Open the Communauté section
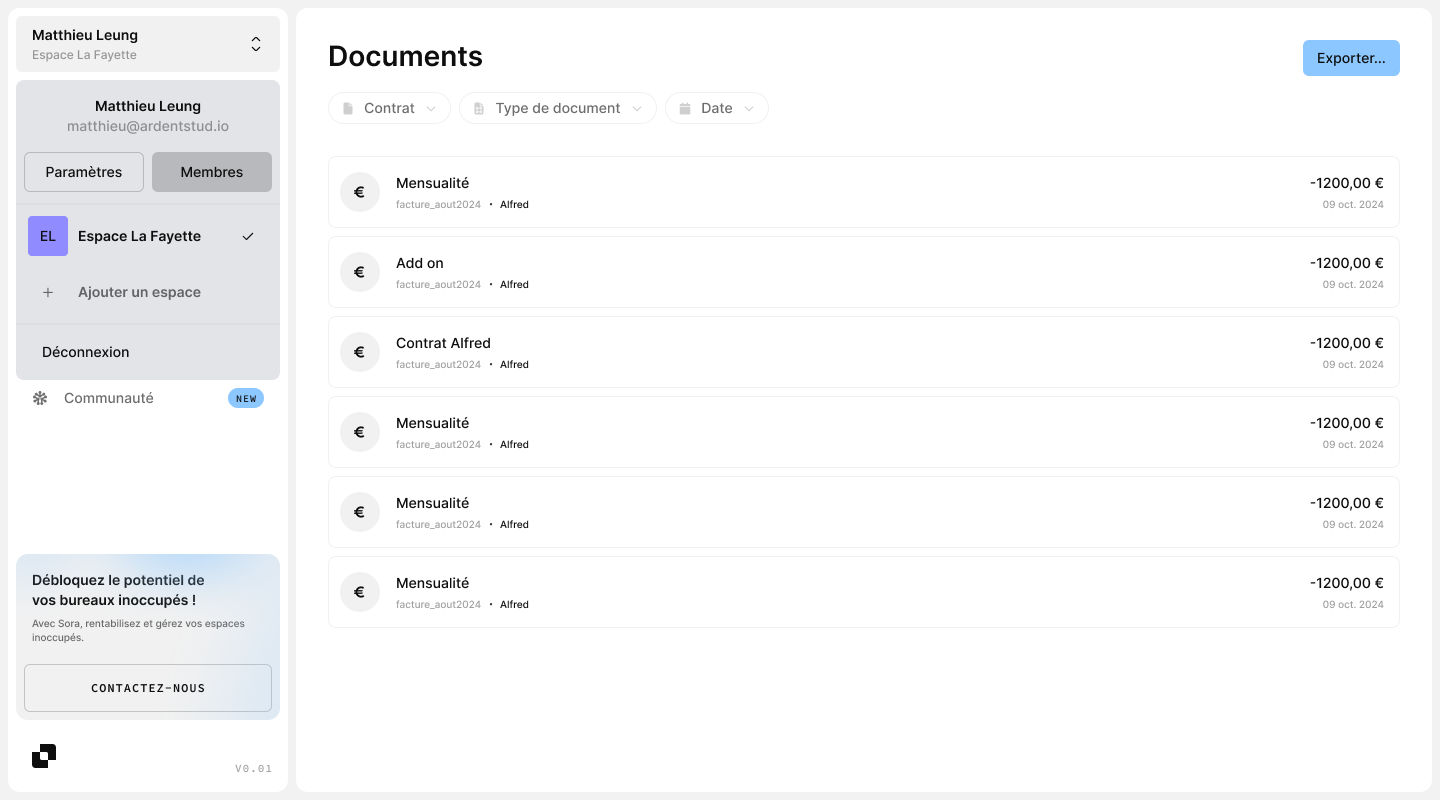The height and width of the screenshot is (800, 1440). coord(109,398)
